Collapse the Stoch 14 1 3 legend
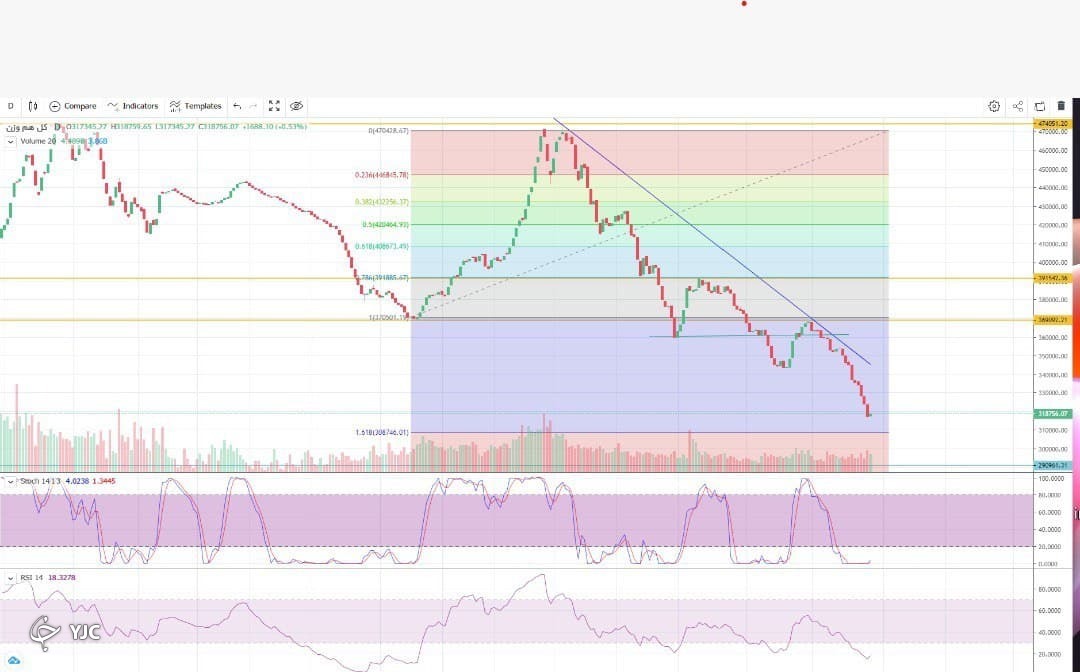 coord(10,481)
